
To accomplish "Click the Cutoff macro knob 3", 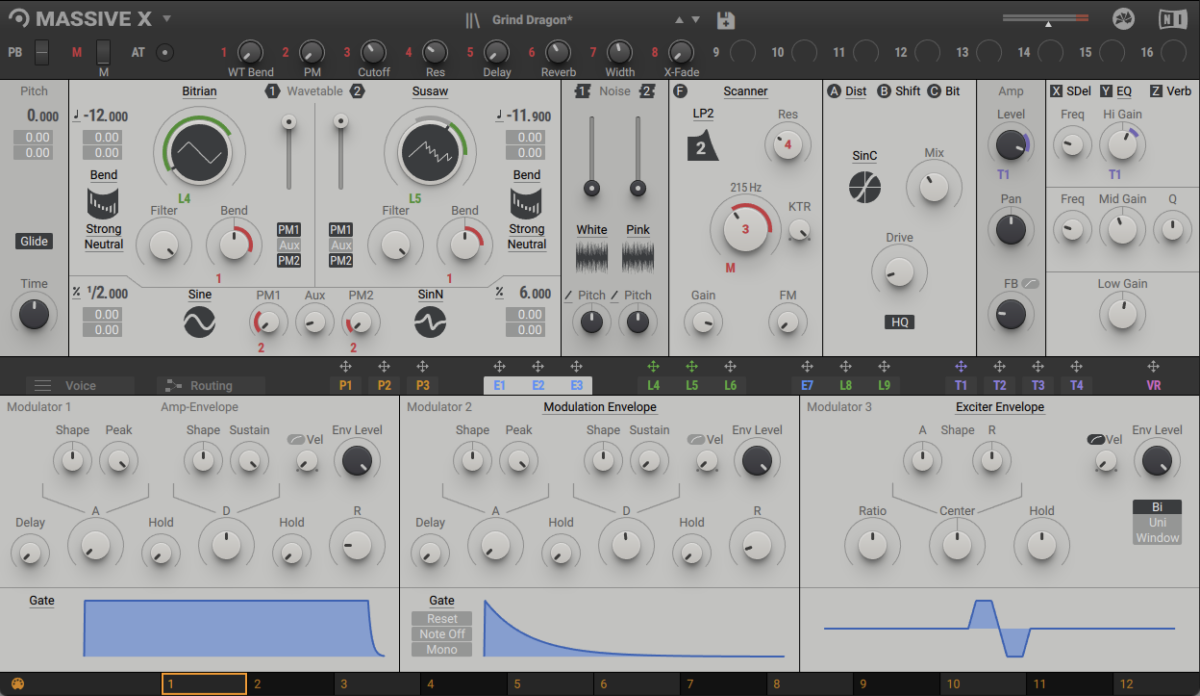I will coord(373,51).
